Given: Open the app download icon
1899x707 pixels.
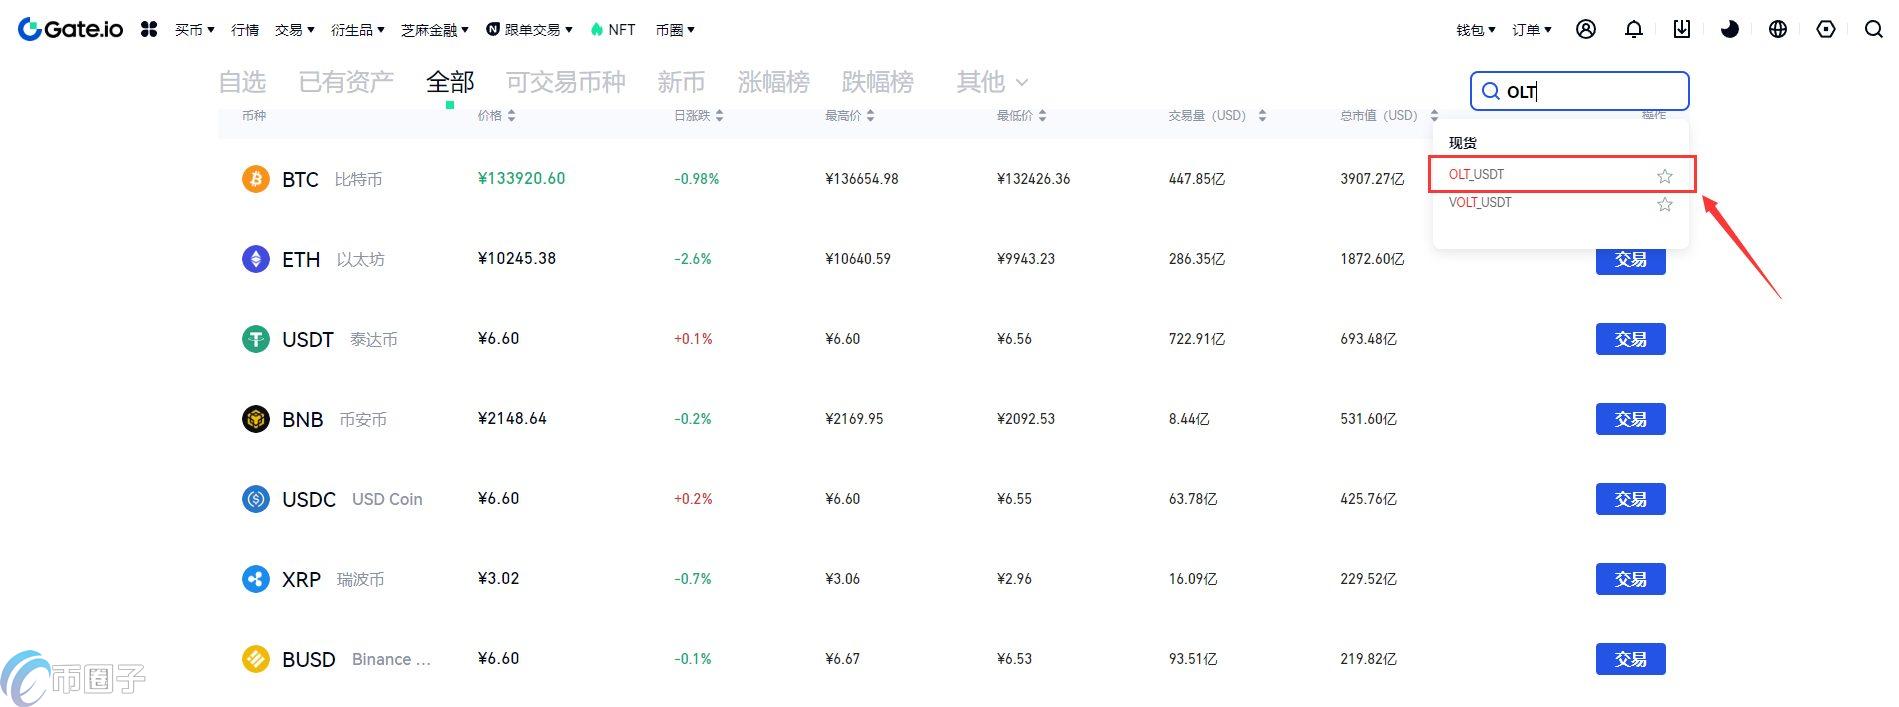Looking at the screenshot, I should 1682,29.
